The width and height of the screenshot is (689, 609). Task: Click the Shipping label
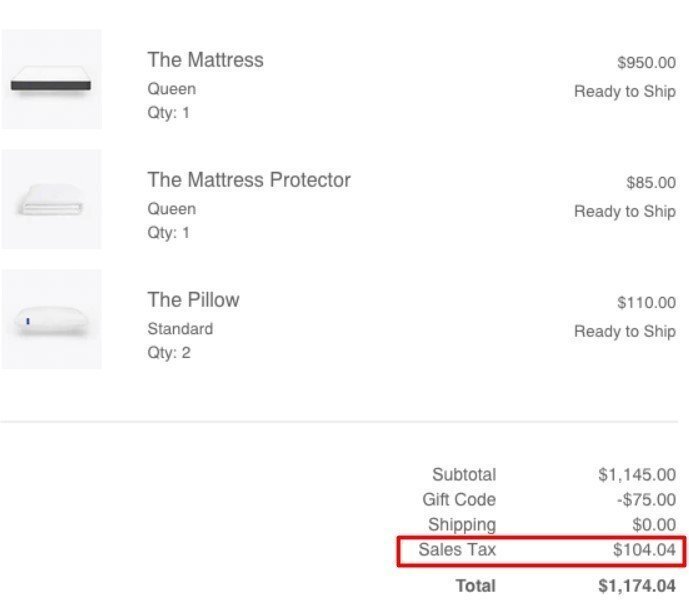point(461,525)
